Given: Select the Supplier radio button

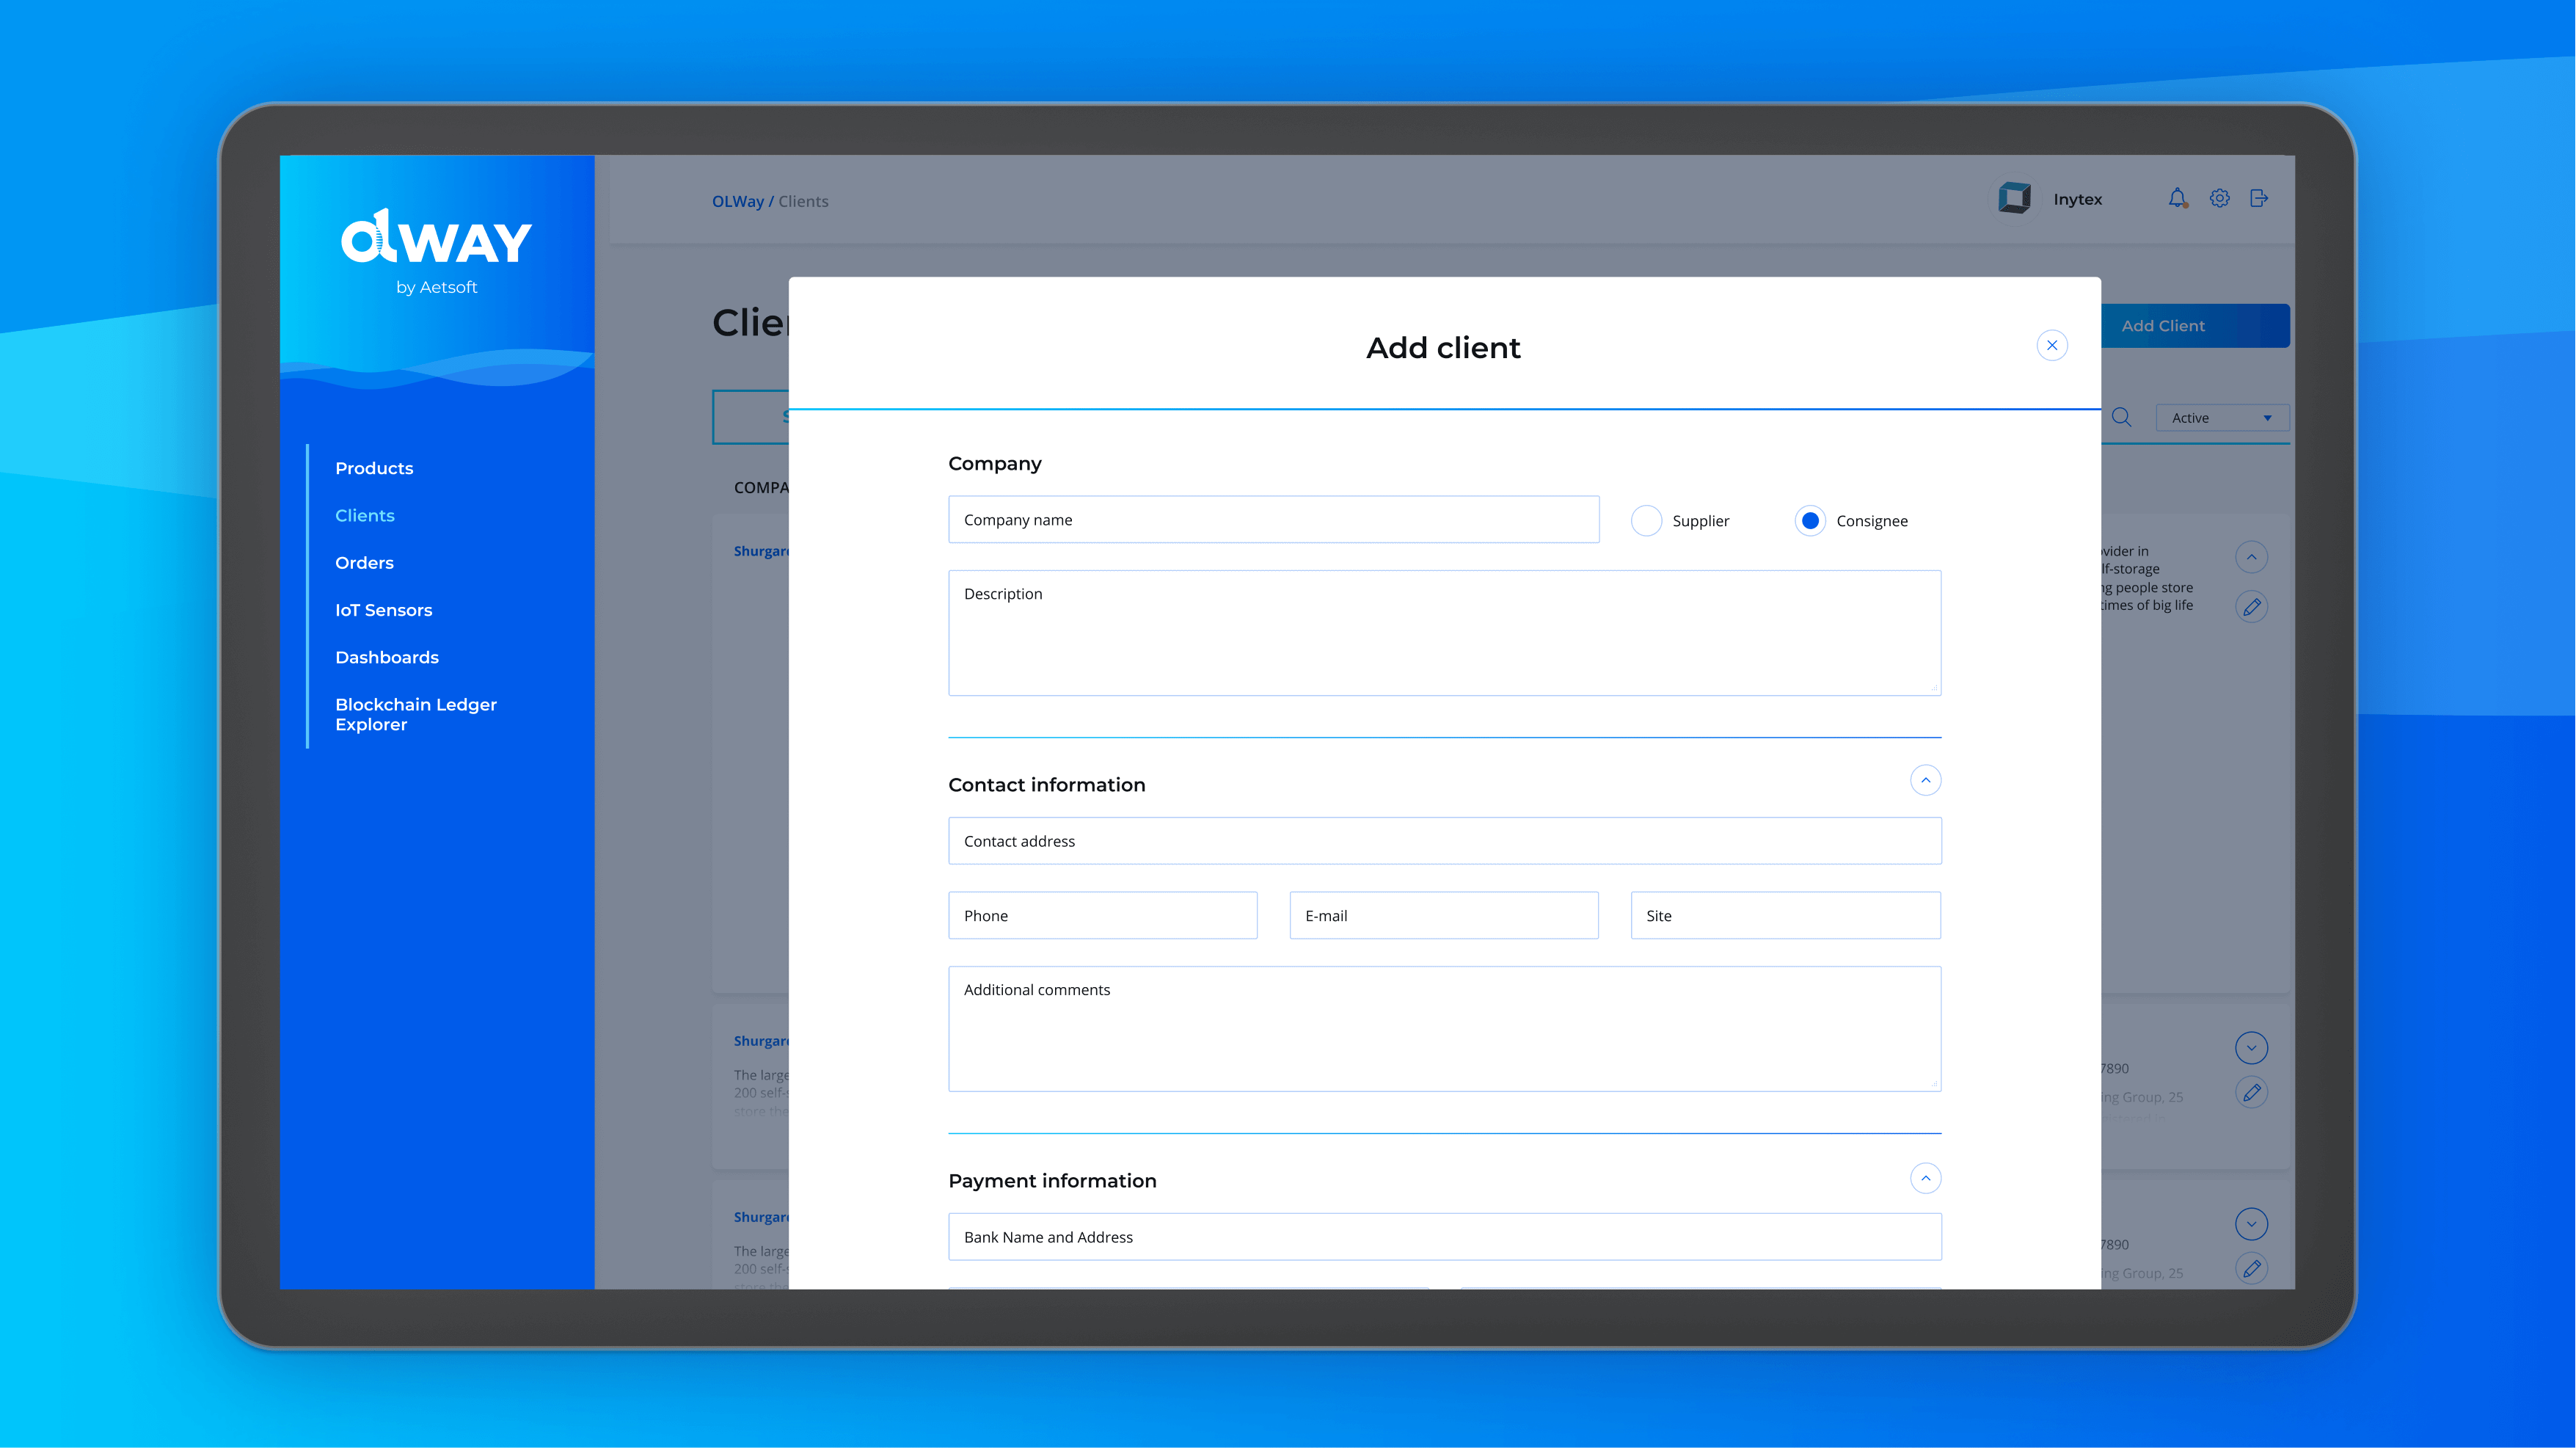Looking at the screenshot, I should tap(1646, 521).
